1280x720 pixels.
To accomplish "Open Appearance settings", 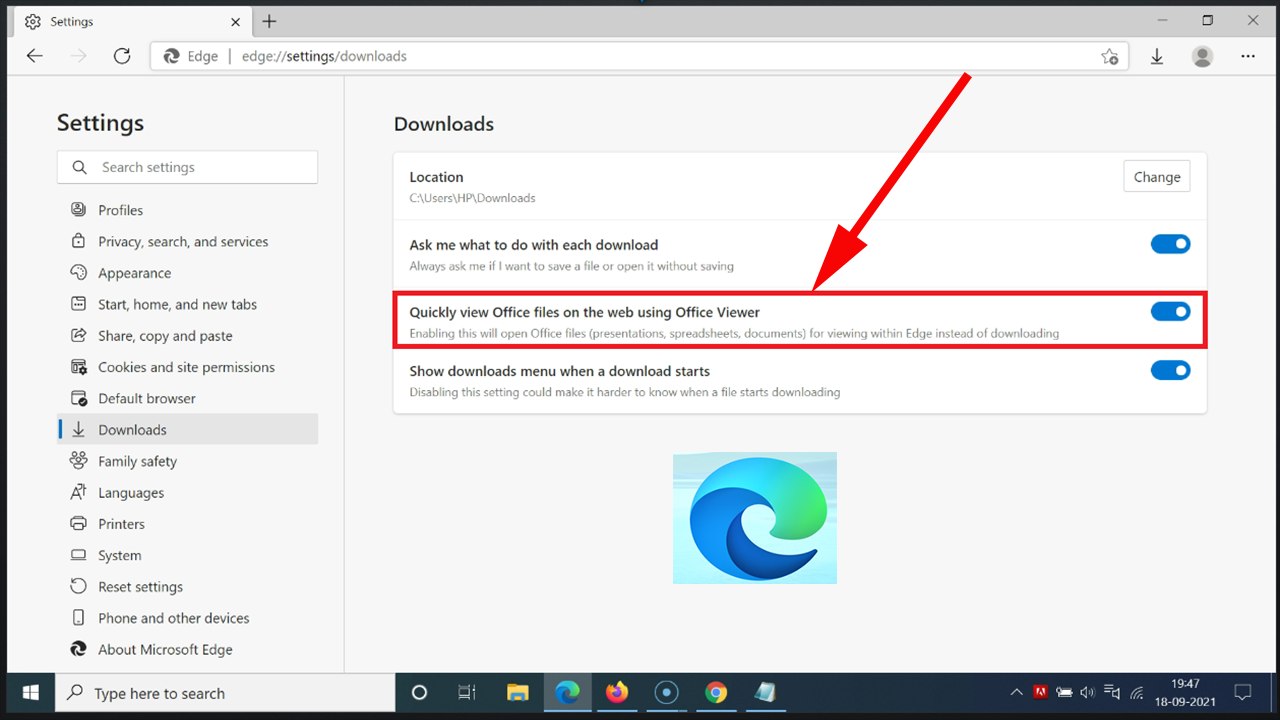I will pyautogui.click(x=134, y=273).
